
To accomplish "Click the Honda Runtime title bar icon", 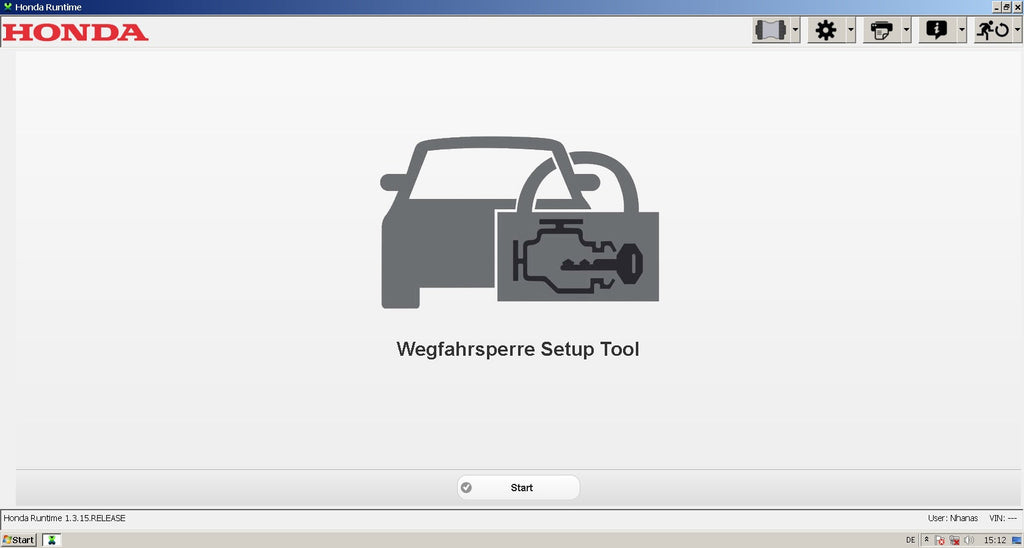I will pyautogui.click(x=8, y=7).
